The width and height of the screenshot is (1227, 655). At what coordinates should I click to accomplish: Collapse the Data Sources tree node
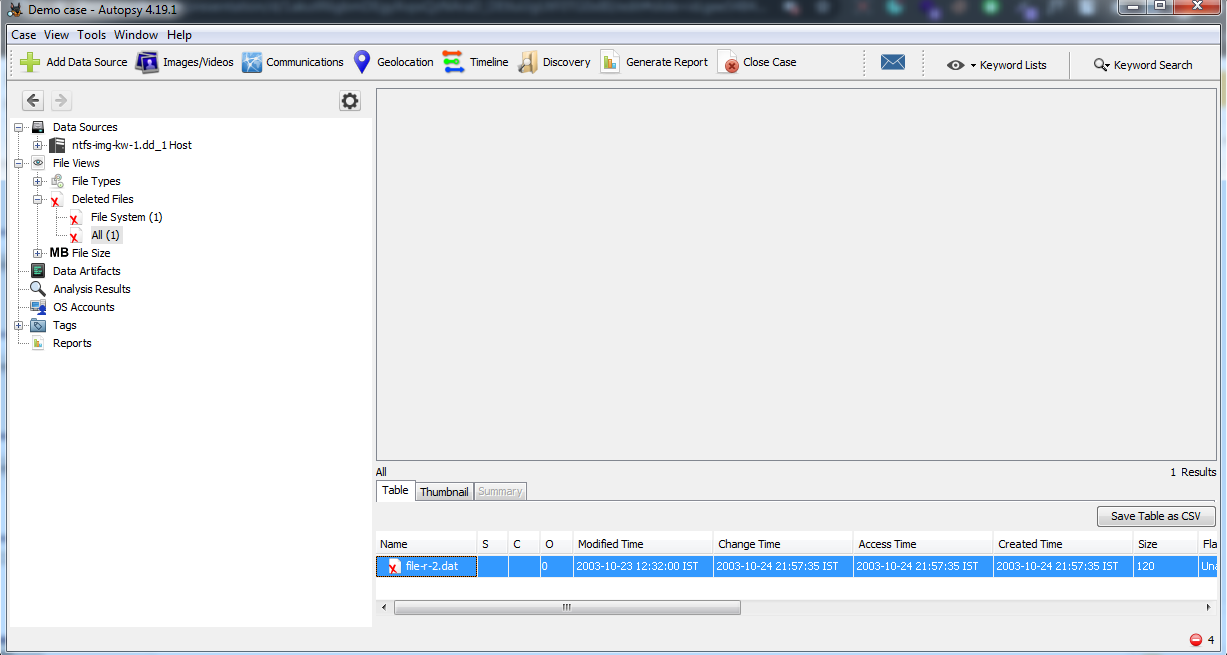[19, 127]
